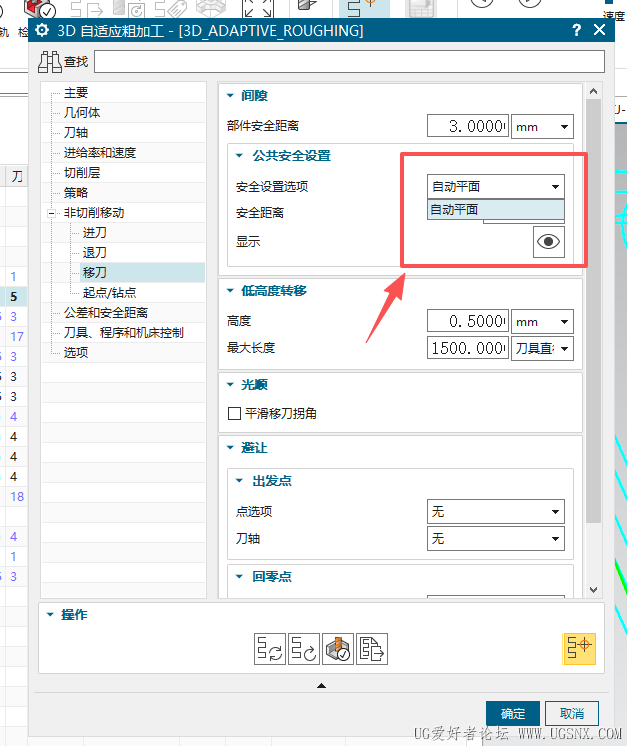Select 非切削移动 in the tree
Screen dimensions: 627x746
94,213
